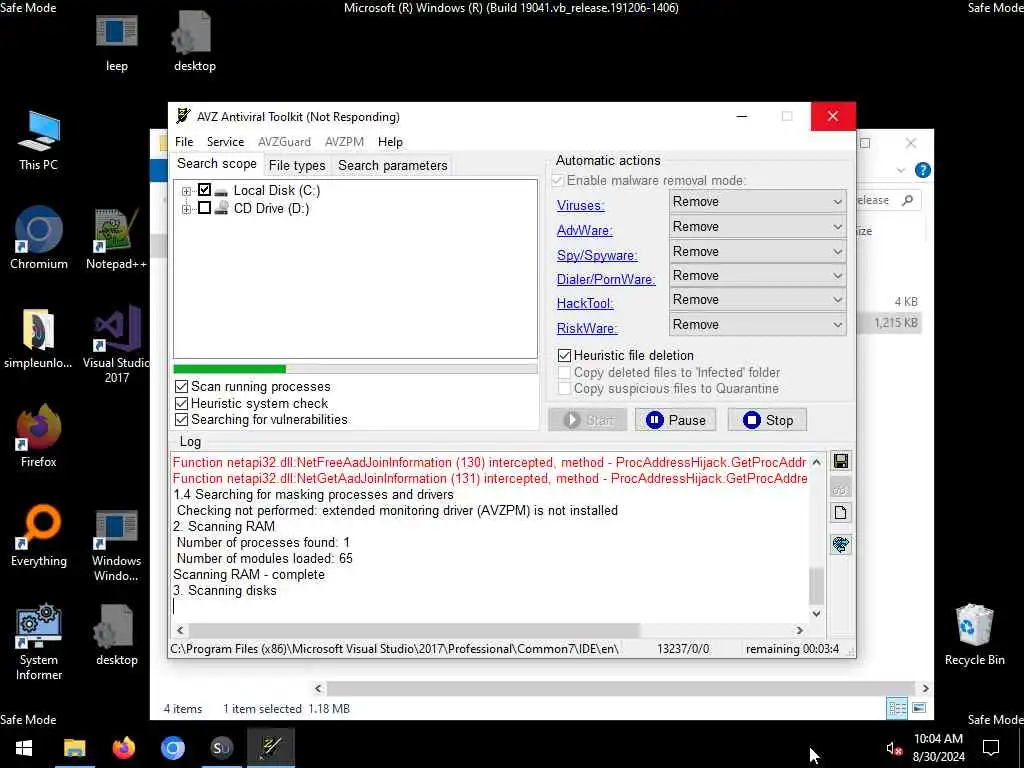Click the AdvWare link
The image size is (1024, 768).
(x=584, y=231)
